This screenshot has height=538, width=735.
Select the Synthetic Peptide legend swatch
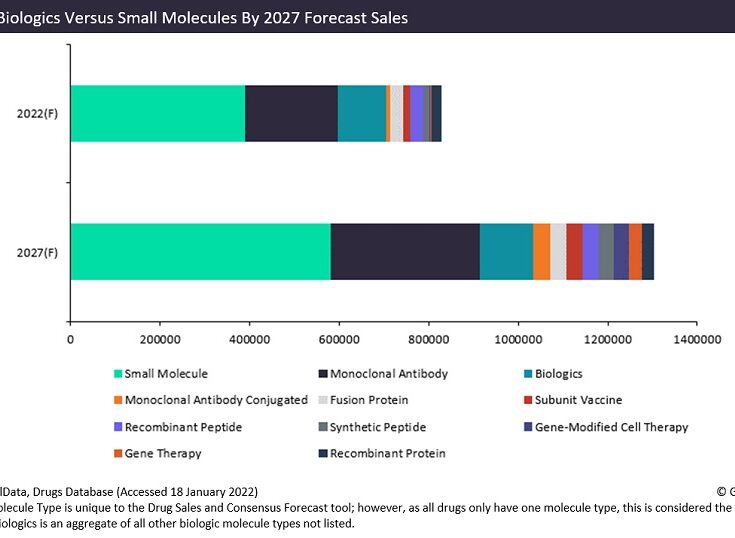322,427
